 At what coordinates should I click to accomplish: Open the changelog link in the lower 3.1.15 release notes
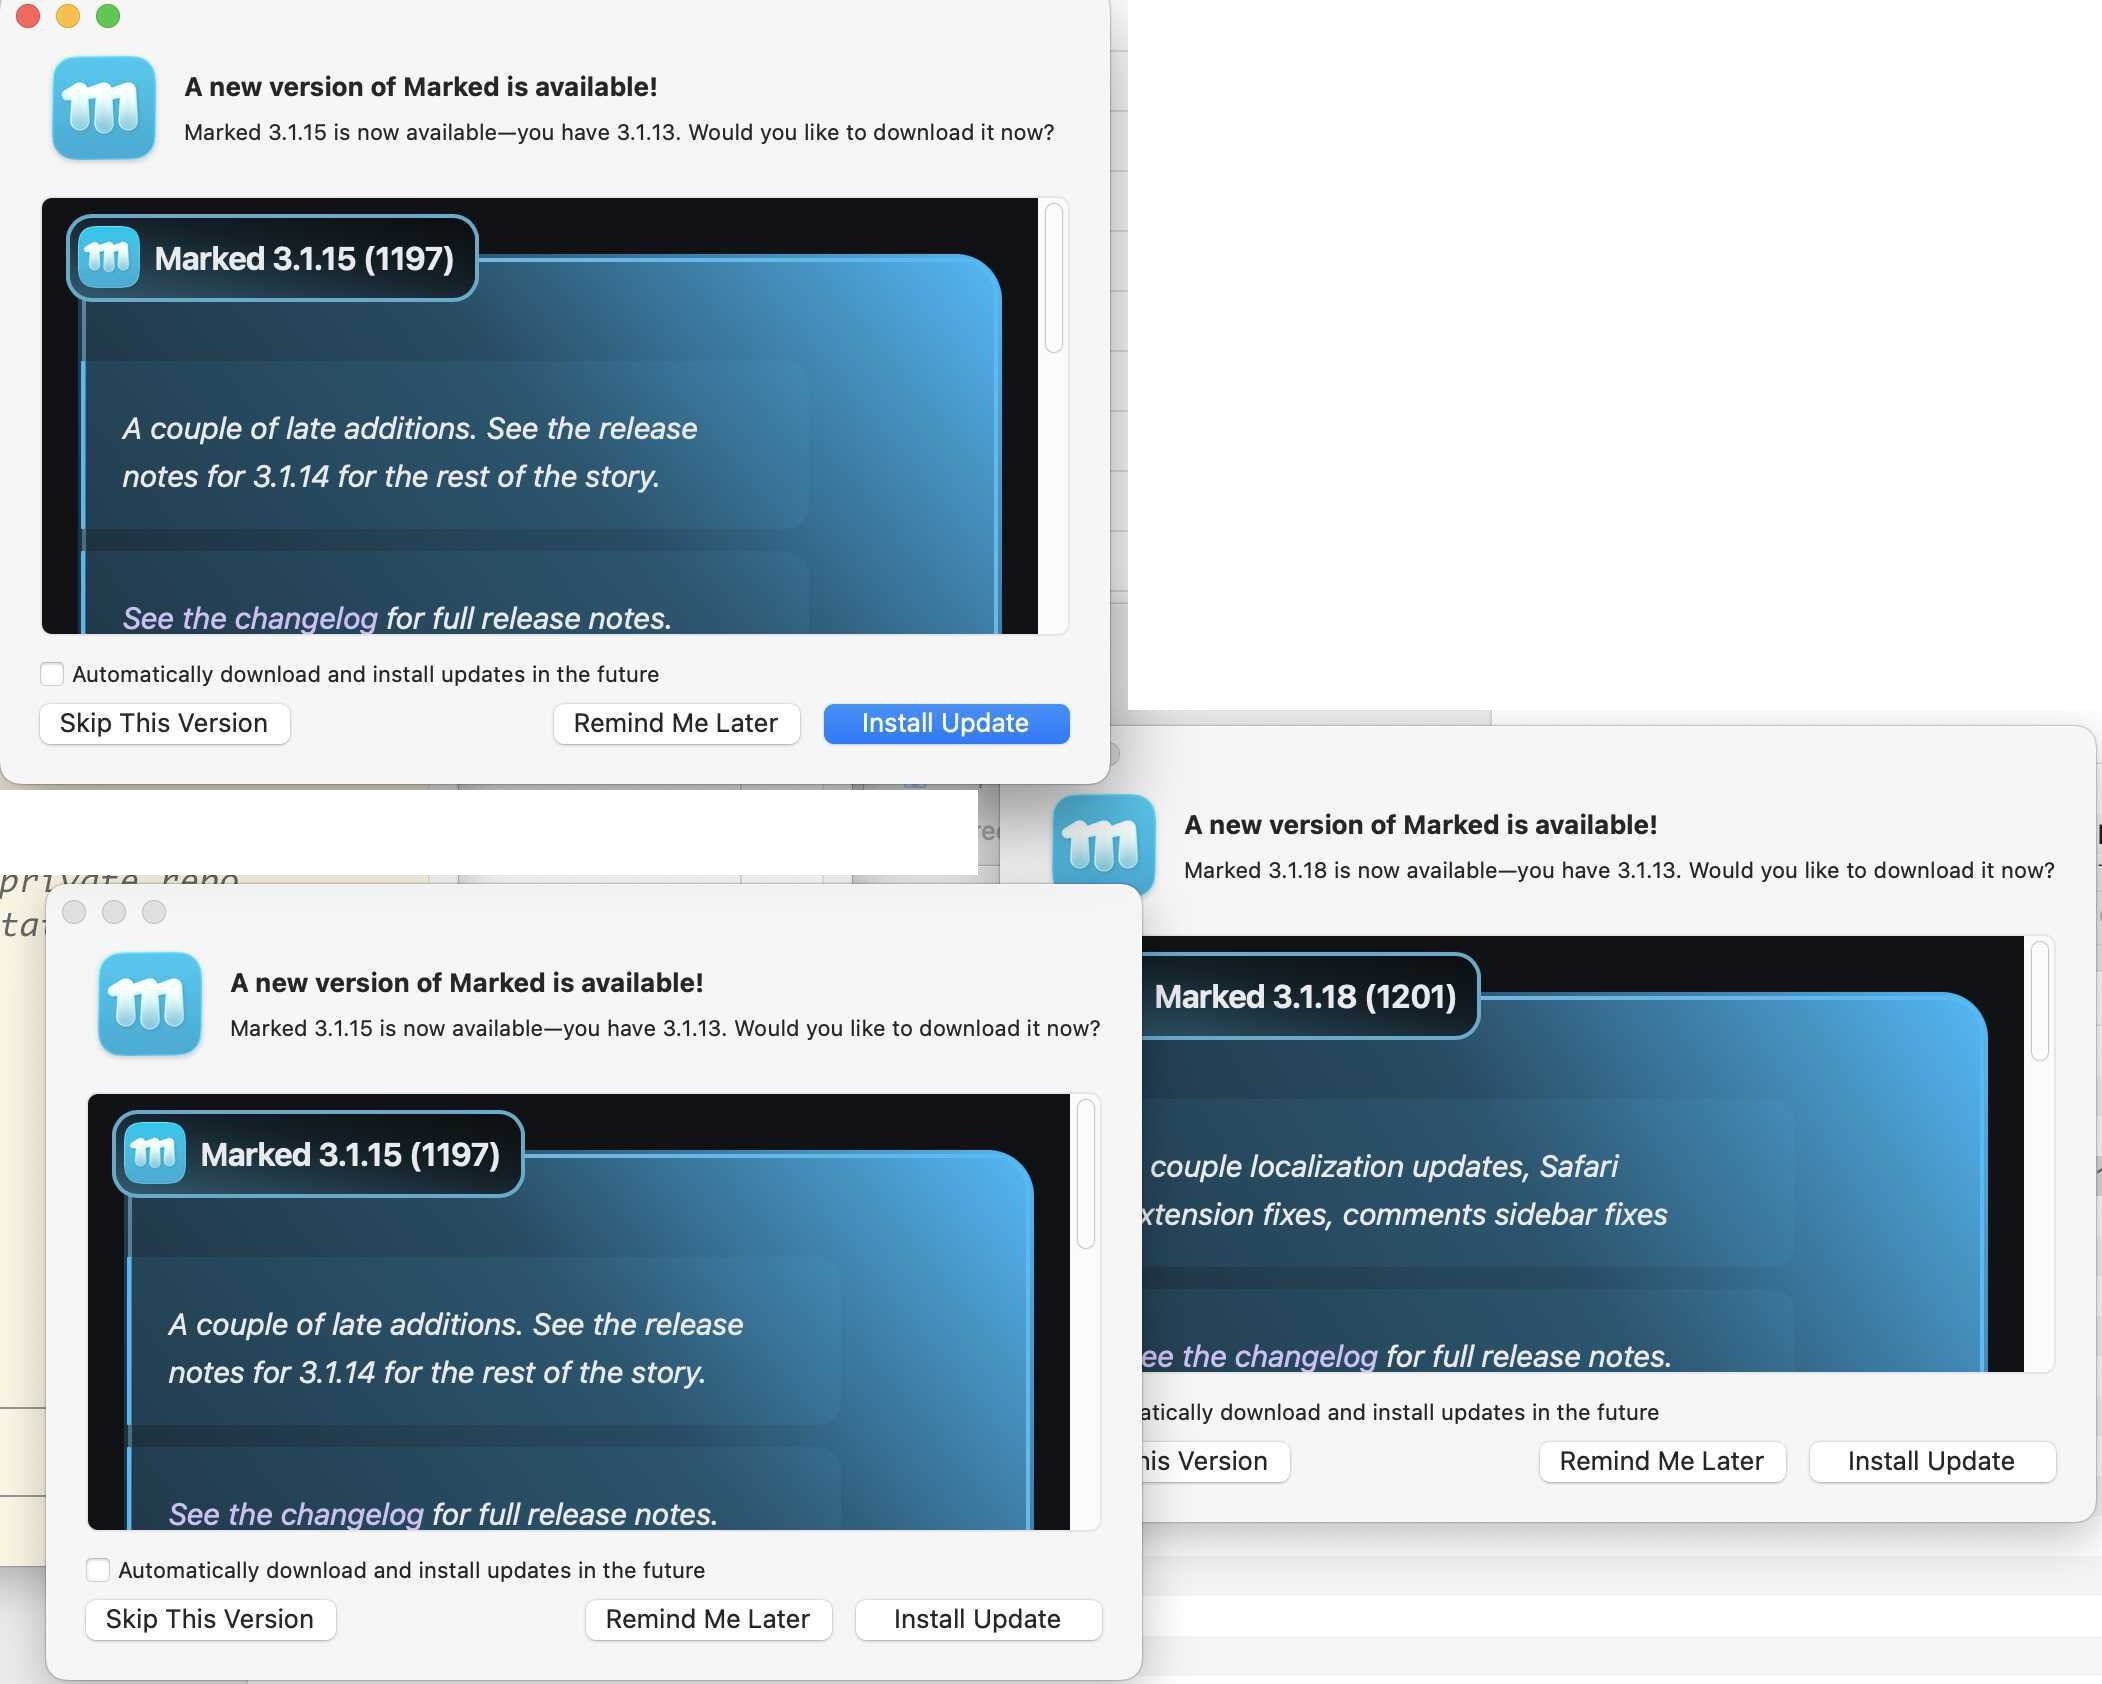pos(296,1514)
